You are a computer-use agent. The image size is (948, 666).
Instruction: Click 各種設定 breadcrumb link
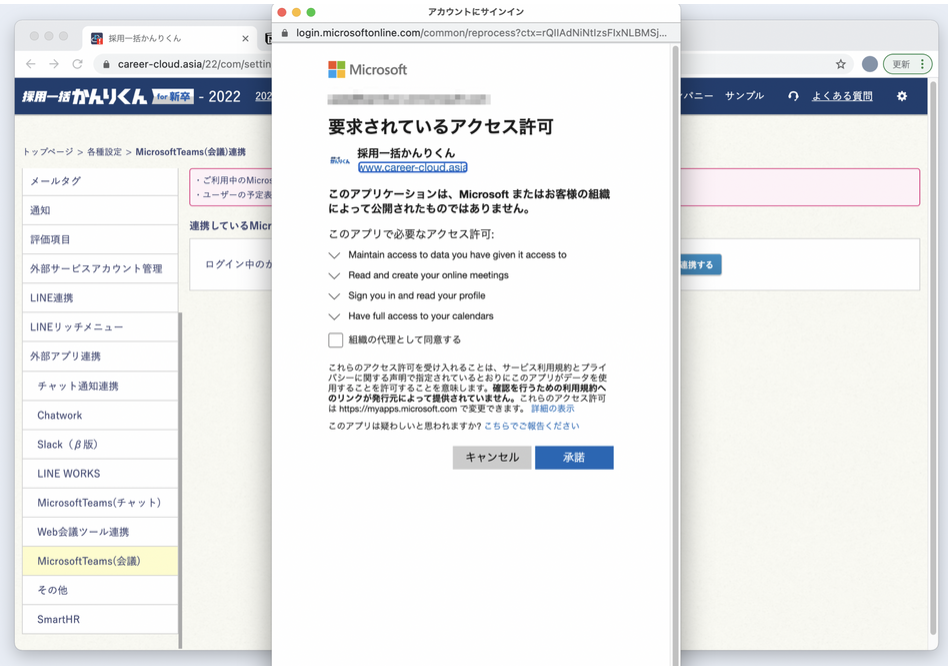tap(105, 152)
